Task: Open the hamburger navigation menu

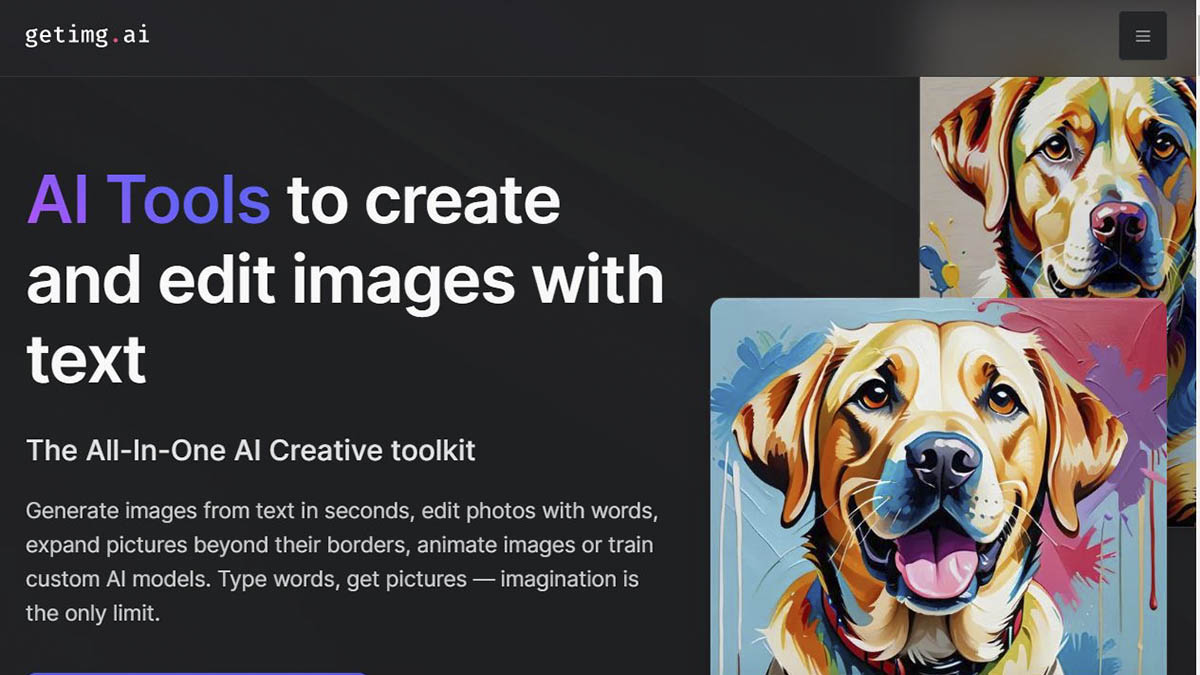Action: click(1142, 36)
